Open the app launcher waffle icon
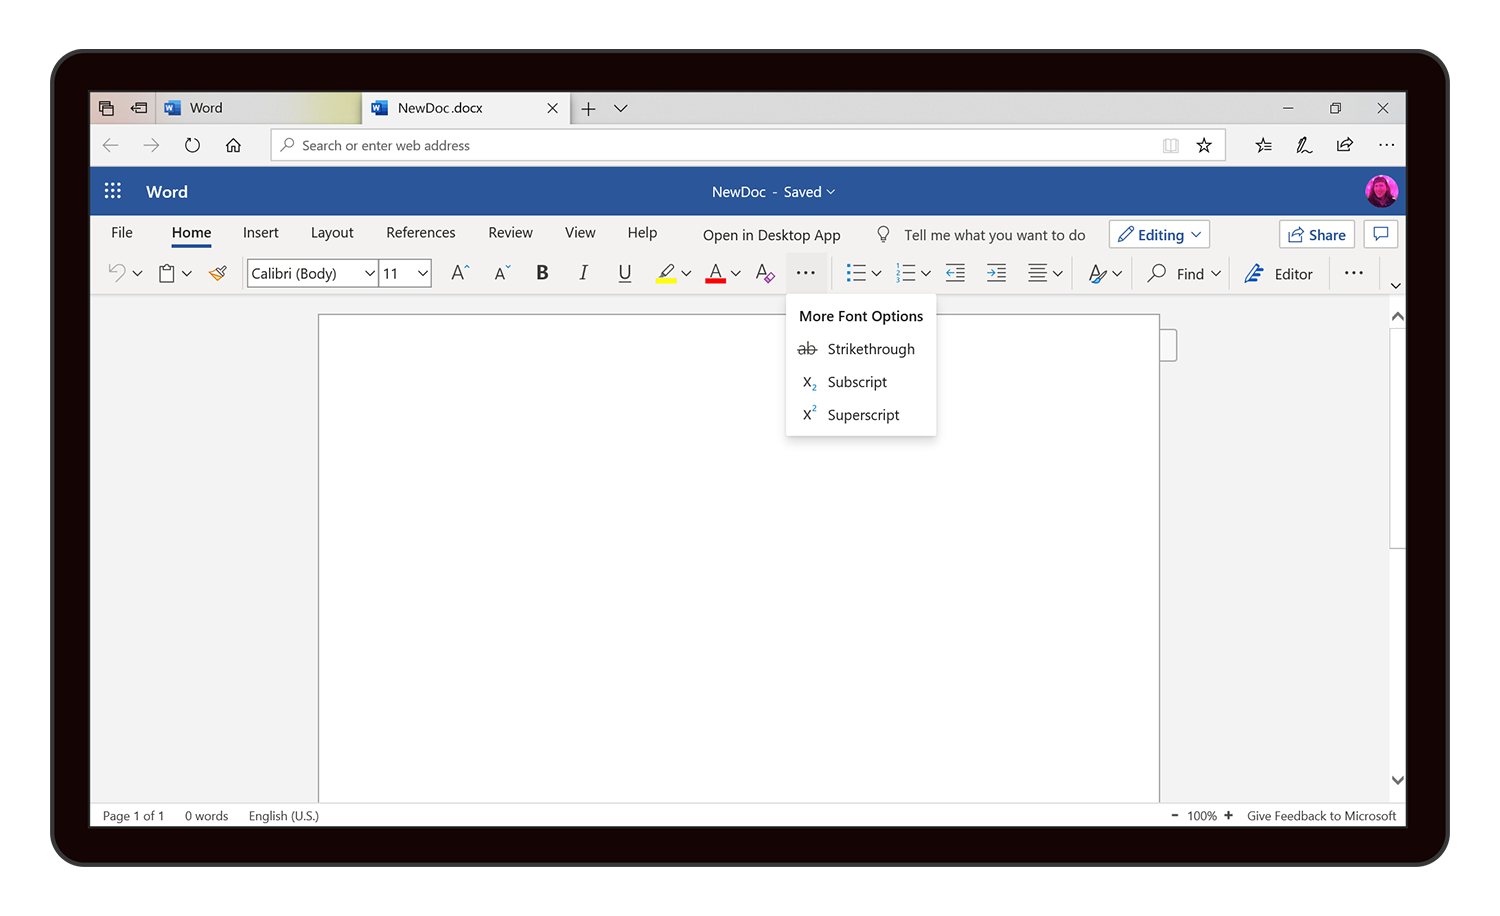1500x916 pixels. pyautogui.click(x=113, y=191)
